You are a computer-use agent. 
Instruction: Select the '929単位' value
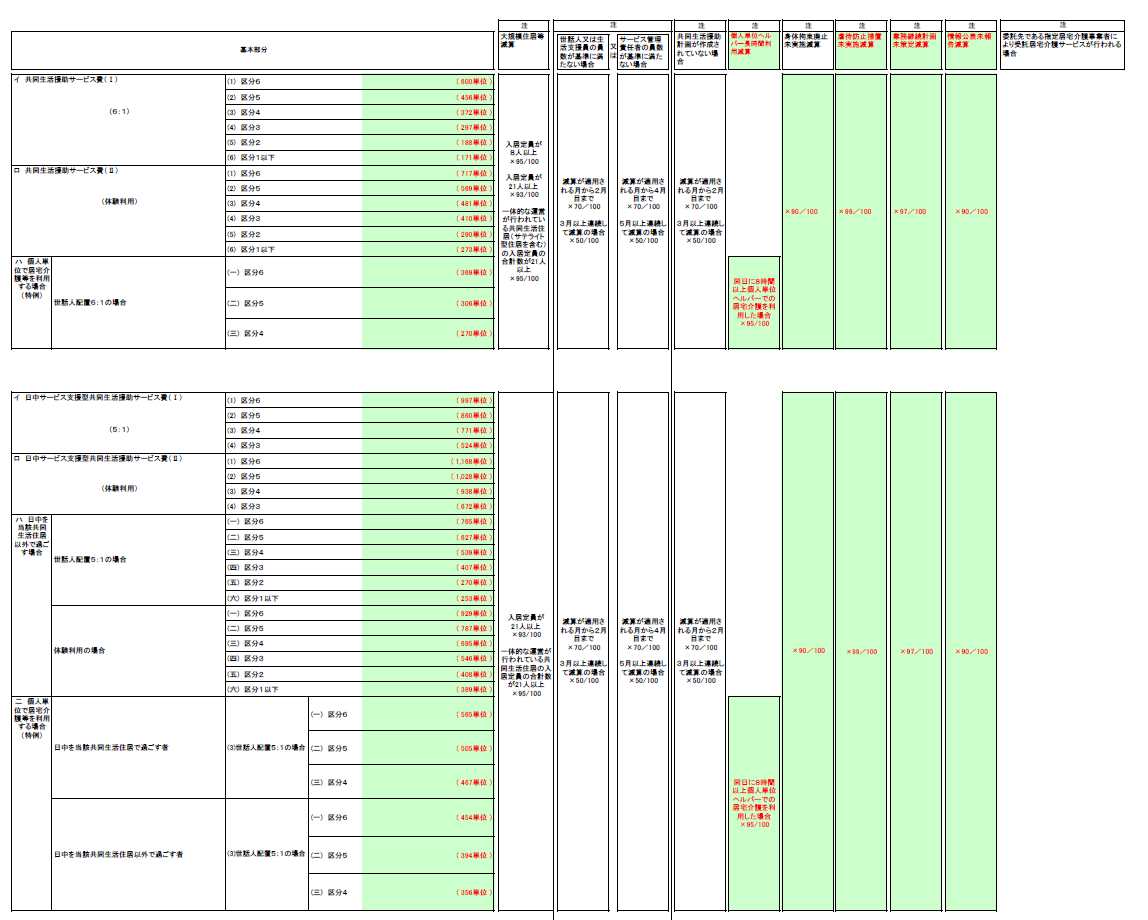(x=474, y=613)
